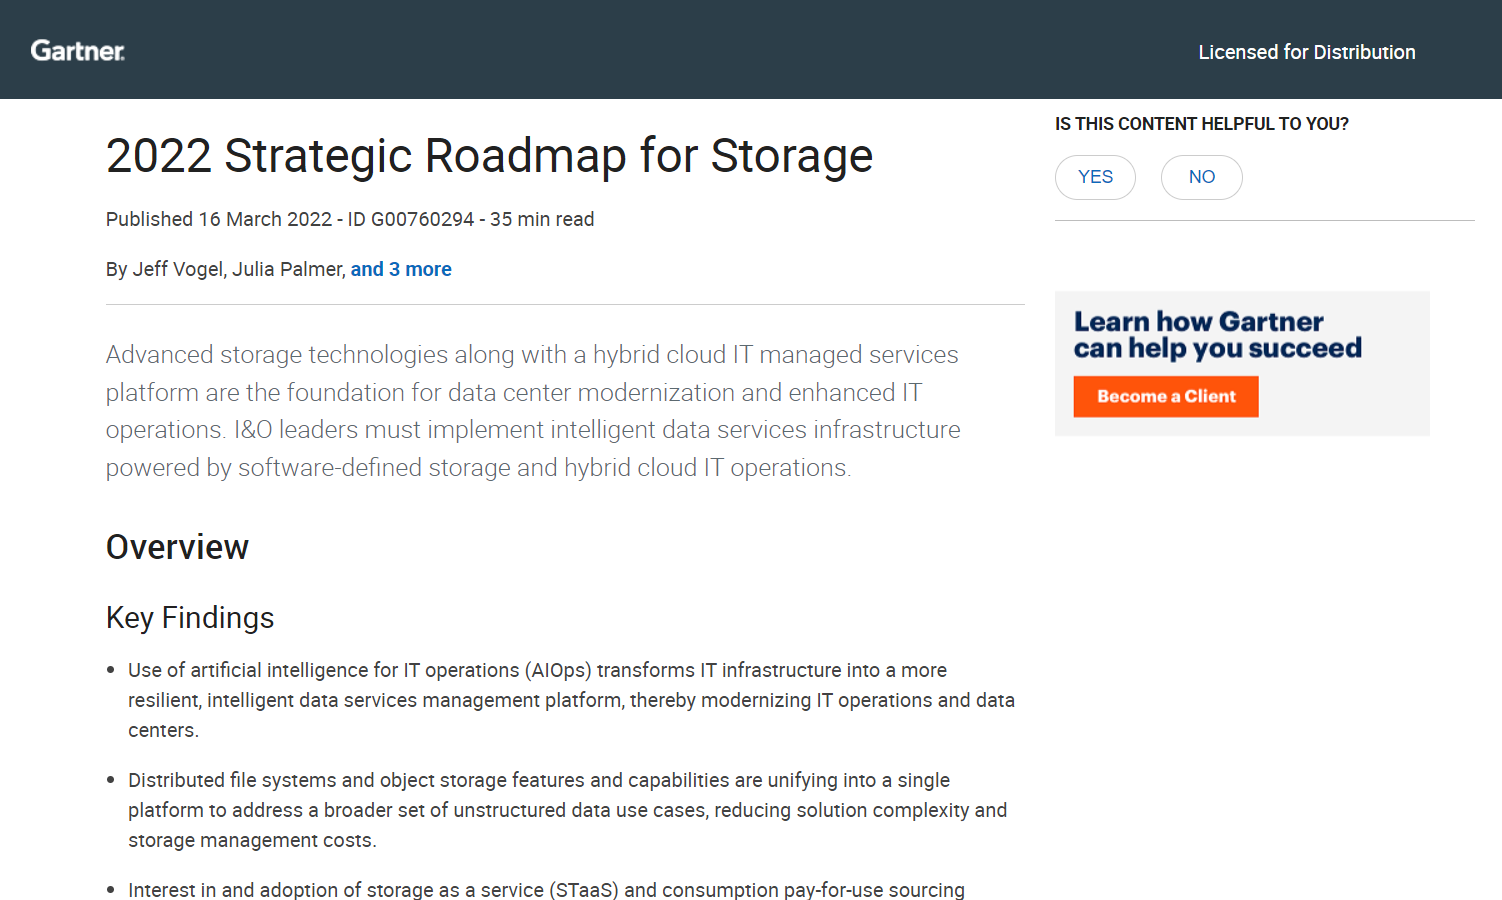Click the Gartner logo in header
This screenshot has height=900, width=1502.
pyautogui.click(x=77, y=51)
